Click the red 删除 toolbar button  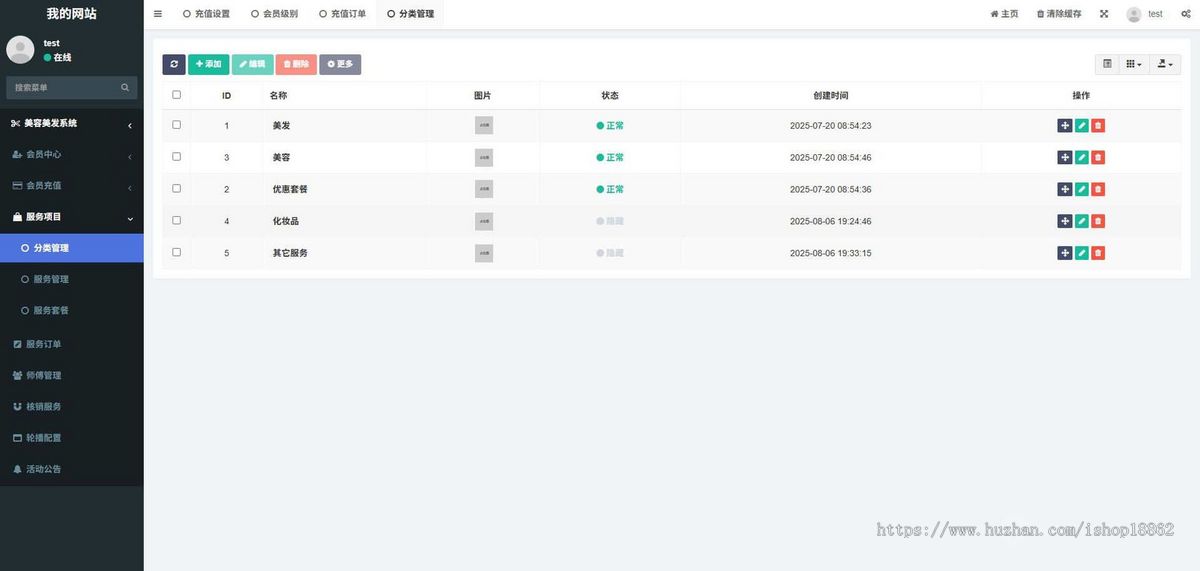click(x=296, y=64)
